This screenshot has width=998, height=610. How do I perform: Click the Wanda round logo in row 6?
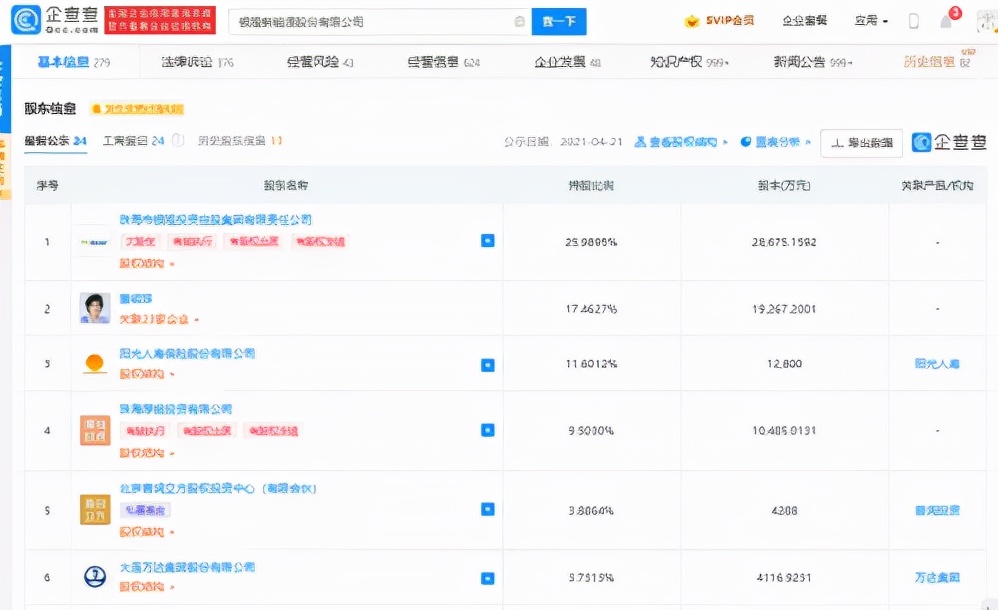coord(95,577)
